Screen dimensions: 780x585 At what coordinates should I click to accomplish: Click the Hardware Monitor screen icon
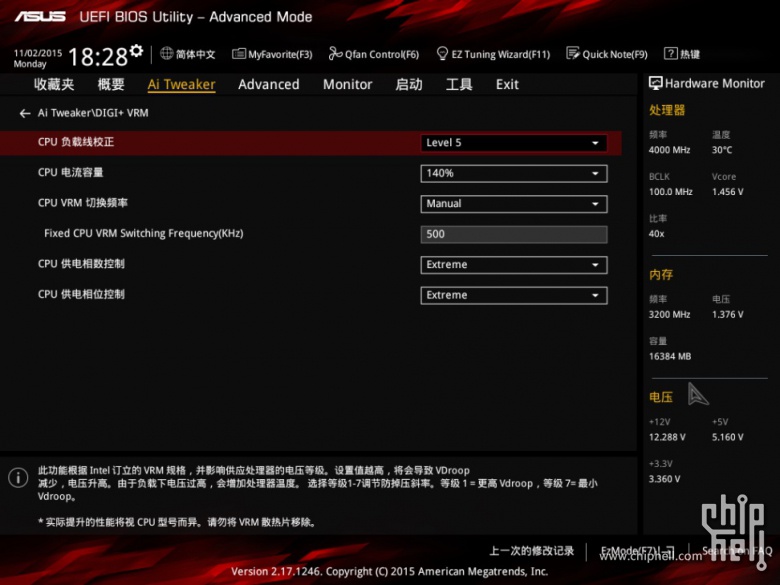point(656,83)
